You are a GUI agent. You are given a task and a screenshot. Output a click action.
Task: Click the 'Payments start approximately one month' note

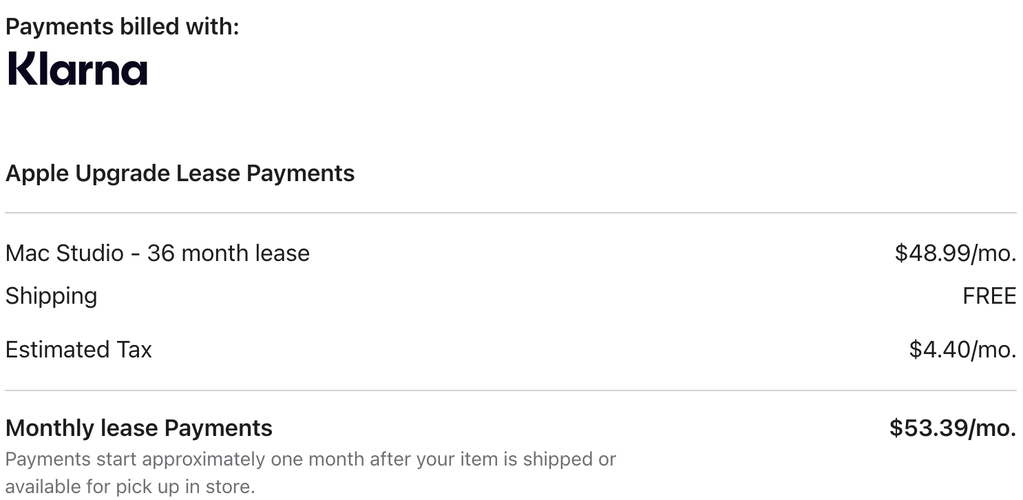(x=311, y=460)
